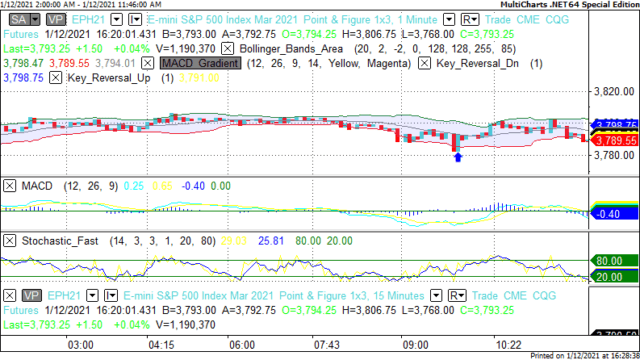
Task: Open the dropdown after '15 Minutes'
Action: point(436,296)
